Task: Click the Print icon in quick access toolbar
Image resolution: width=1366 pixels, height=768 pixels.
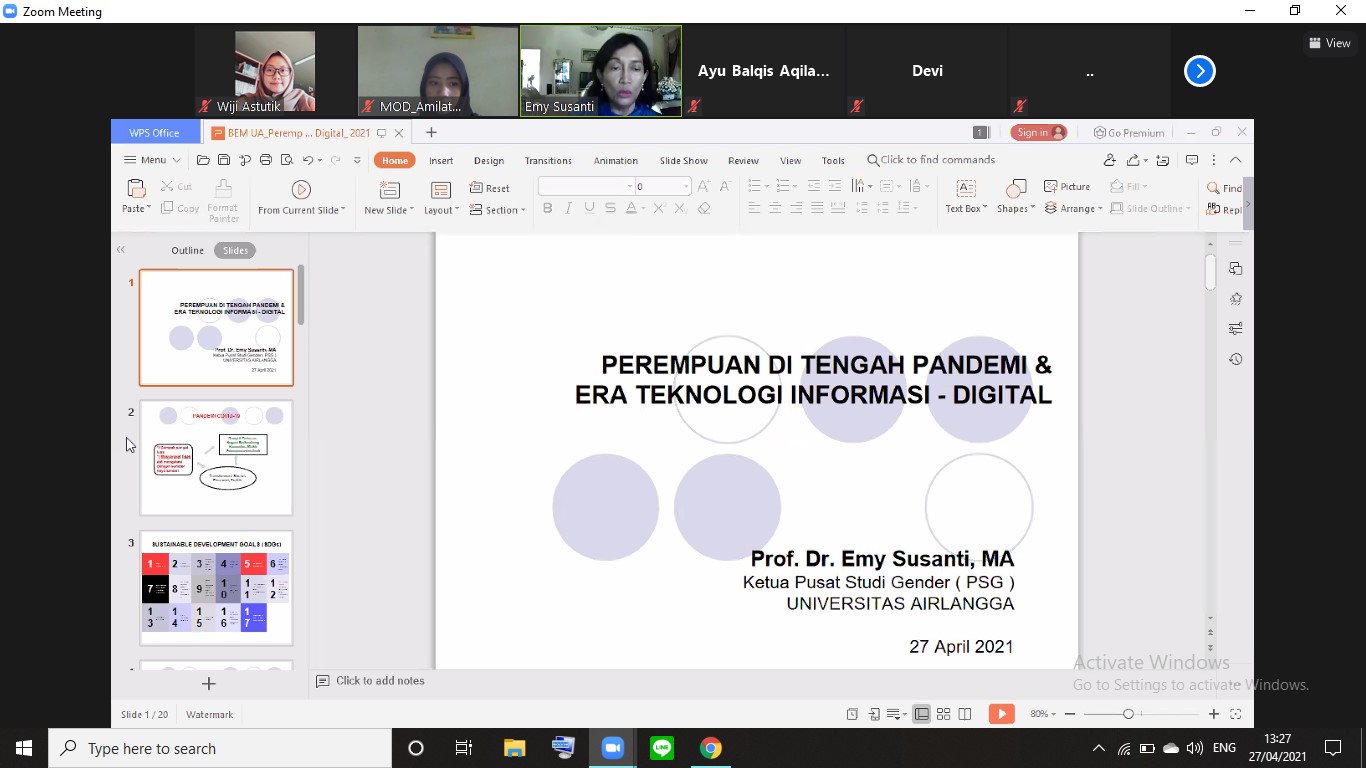Action: [x=265, y=160]
